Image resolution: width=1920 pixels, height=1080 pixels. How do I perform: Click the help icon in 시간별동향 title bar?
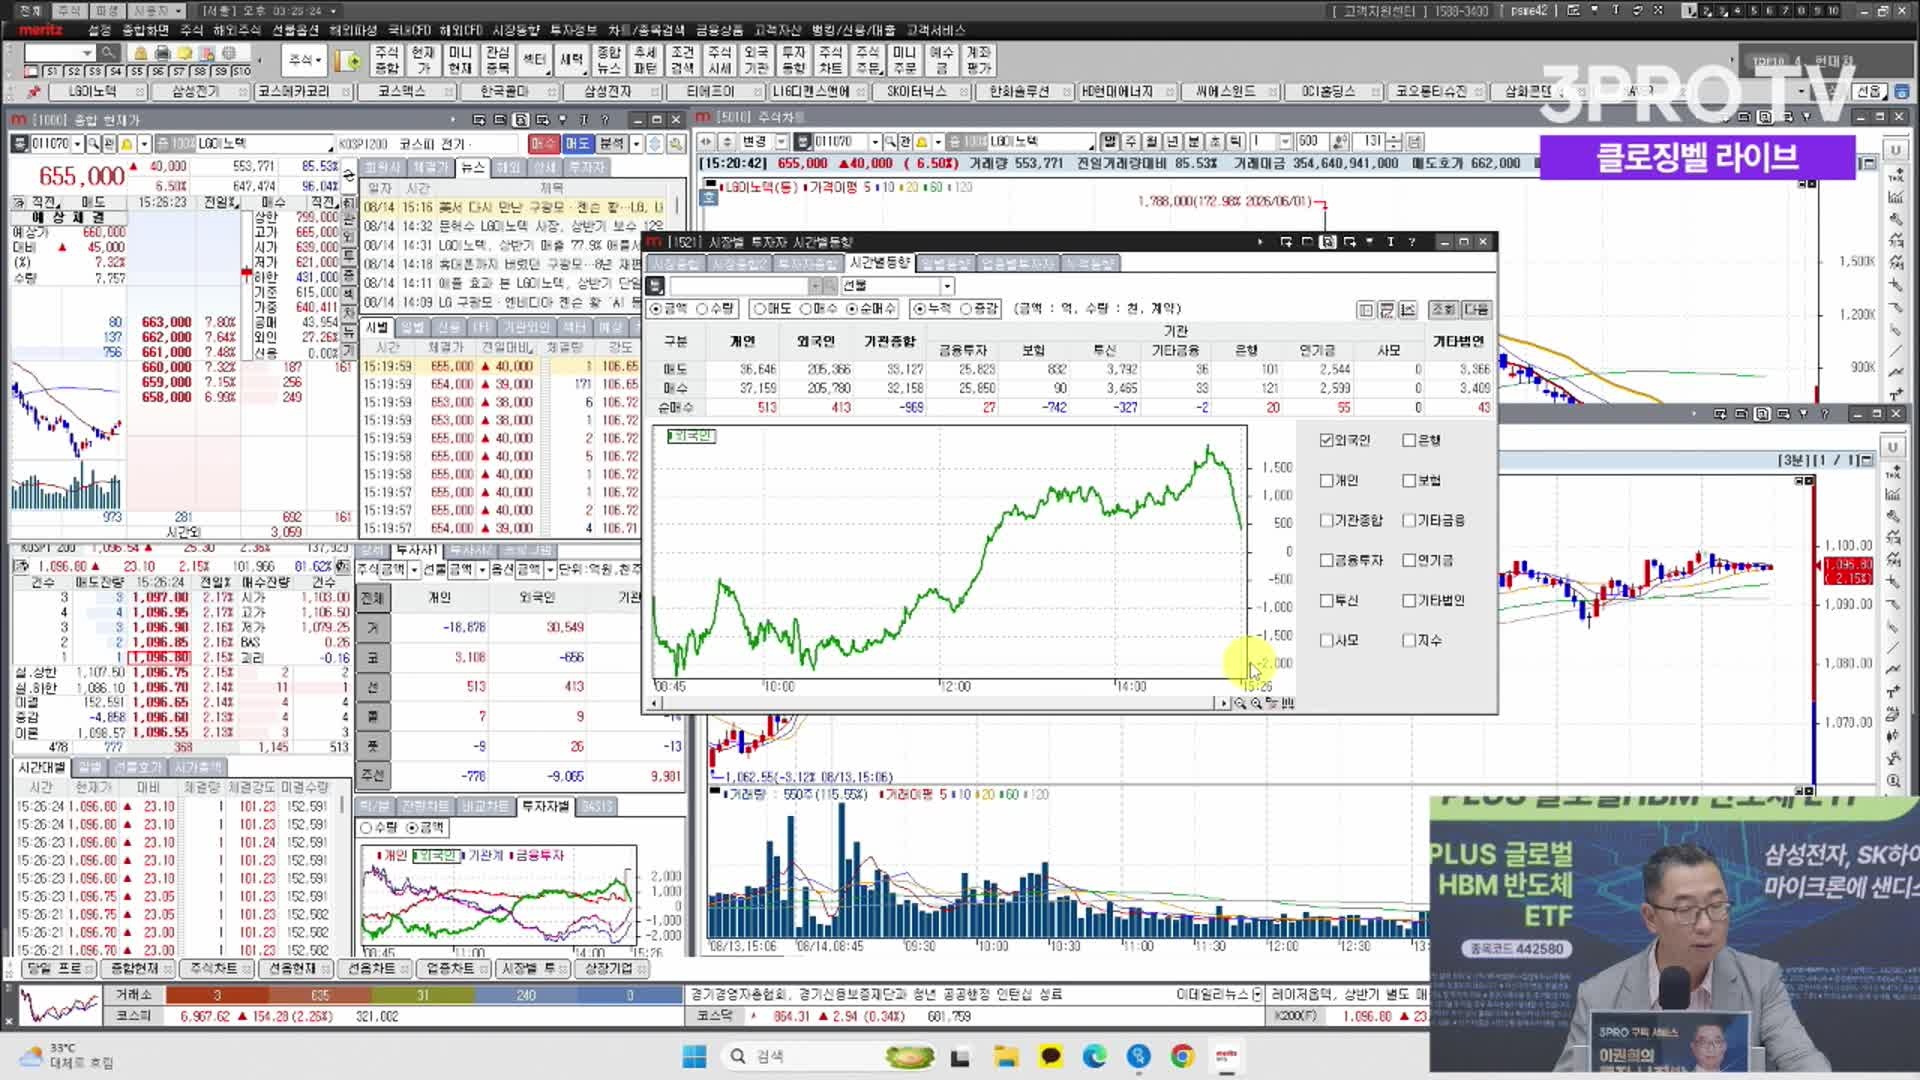tap(1411, 242)
